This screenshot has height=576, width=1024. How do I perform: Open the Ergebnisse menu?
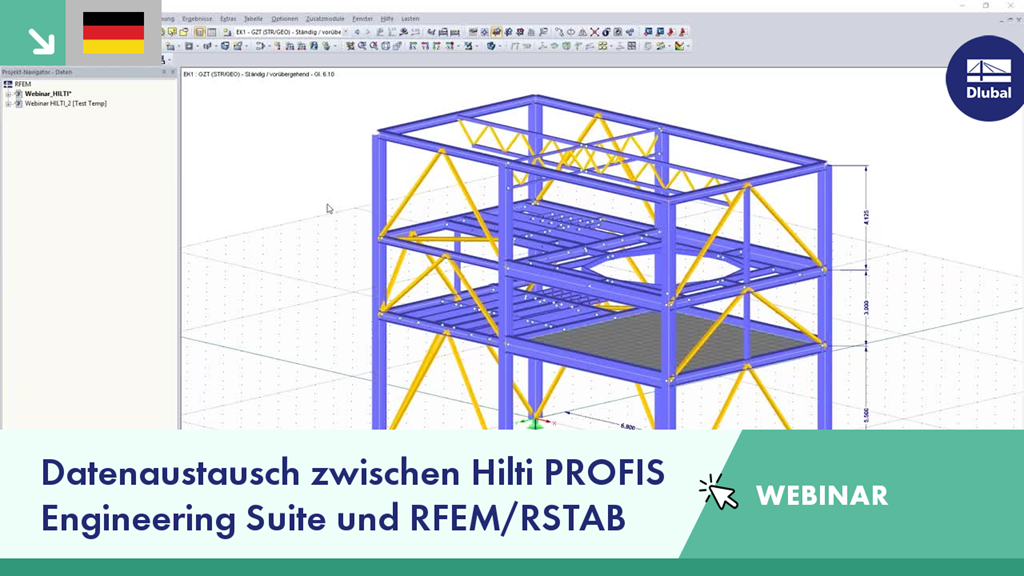coord(197,19)
